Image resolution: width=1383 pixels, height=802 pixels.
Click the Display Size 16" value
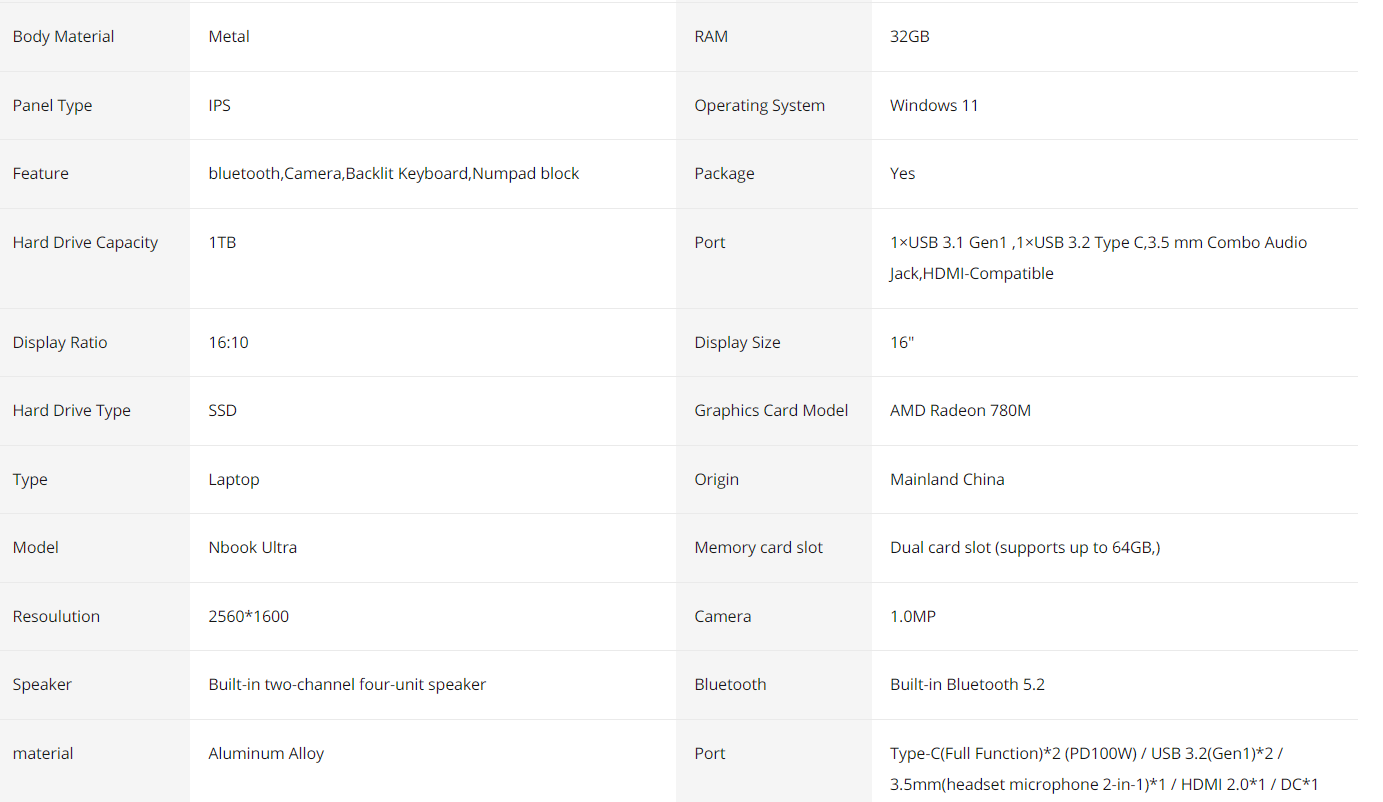point(901,343)
